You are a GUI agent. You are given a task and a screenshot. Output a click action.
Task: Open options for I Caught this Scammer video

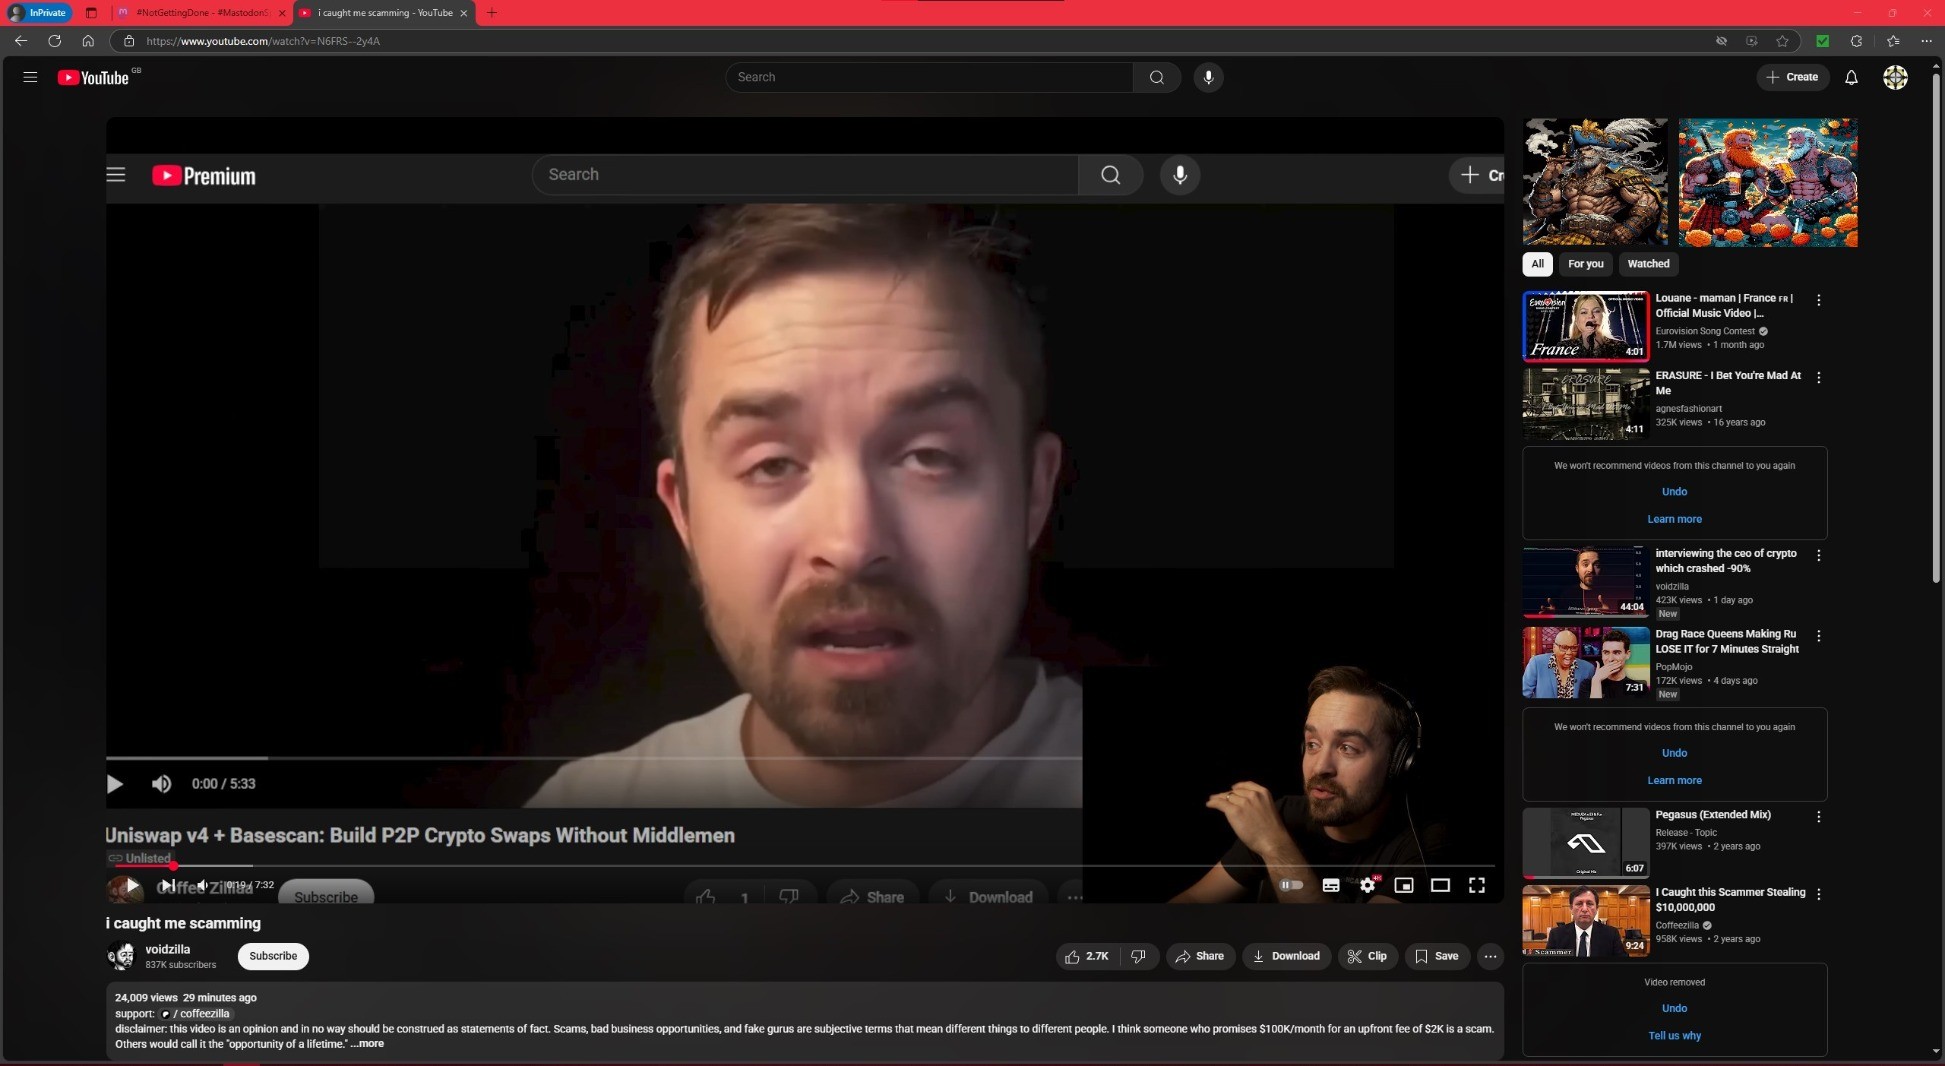pyautogui.click(x=1819, y=894)
